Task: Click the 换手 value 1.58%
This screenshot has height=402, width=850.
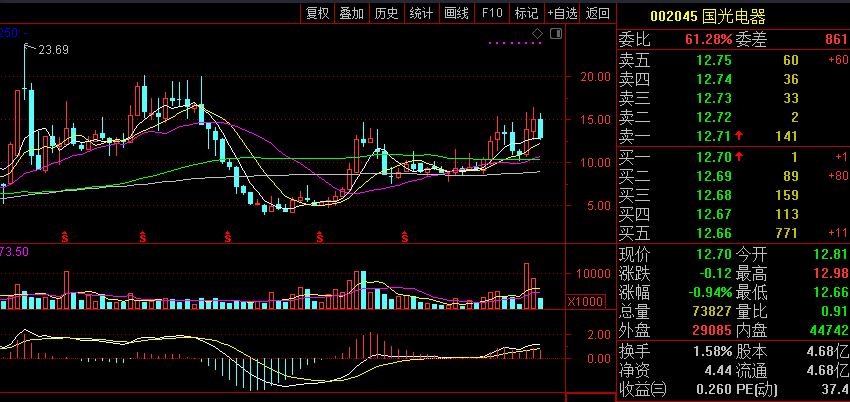Action: pos(713,351)
